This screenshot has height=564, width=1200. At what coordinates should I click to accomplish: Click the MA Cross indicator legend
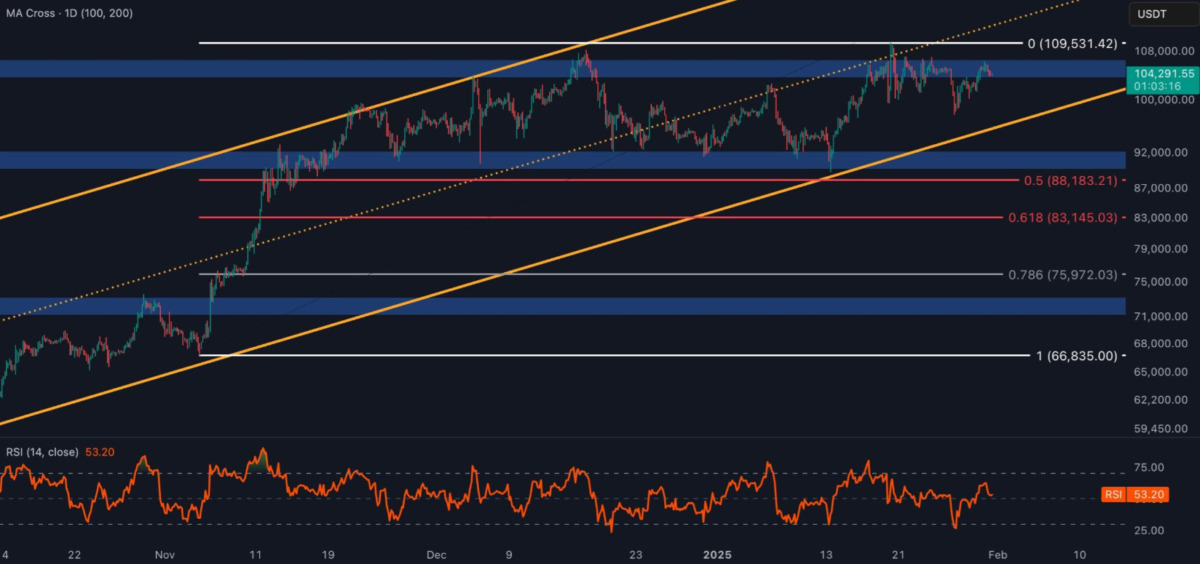tap(68, 13)
